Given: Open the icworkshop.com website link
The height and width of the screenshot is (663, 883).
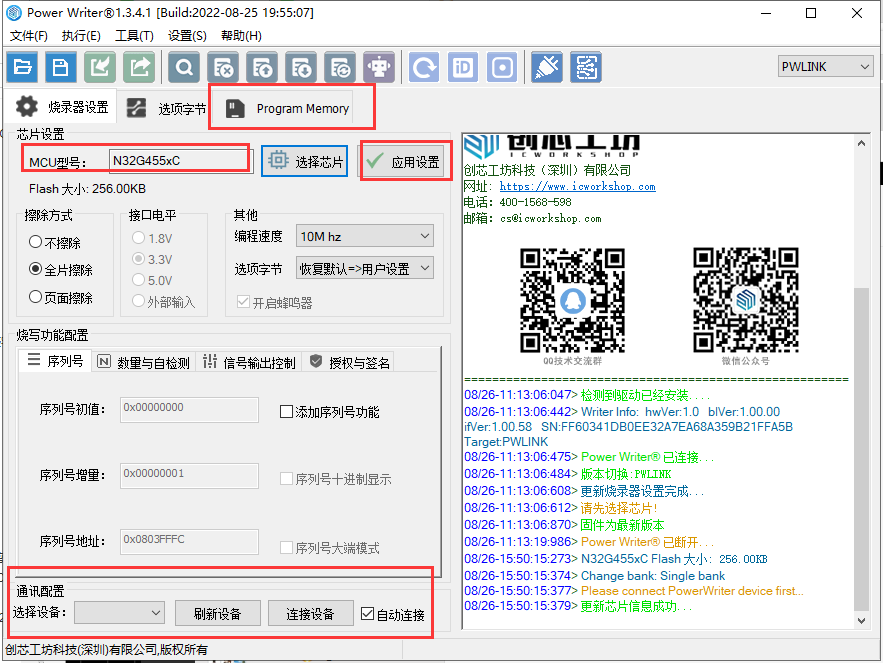Looking at the screenshot, I should (577, 186).
